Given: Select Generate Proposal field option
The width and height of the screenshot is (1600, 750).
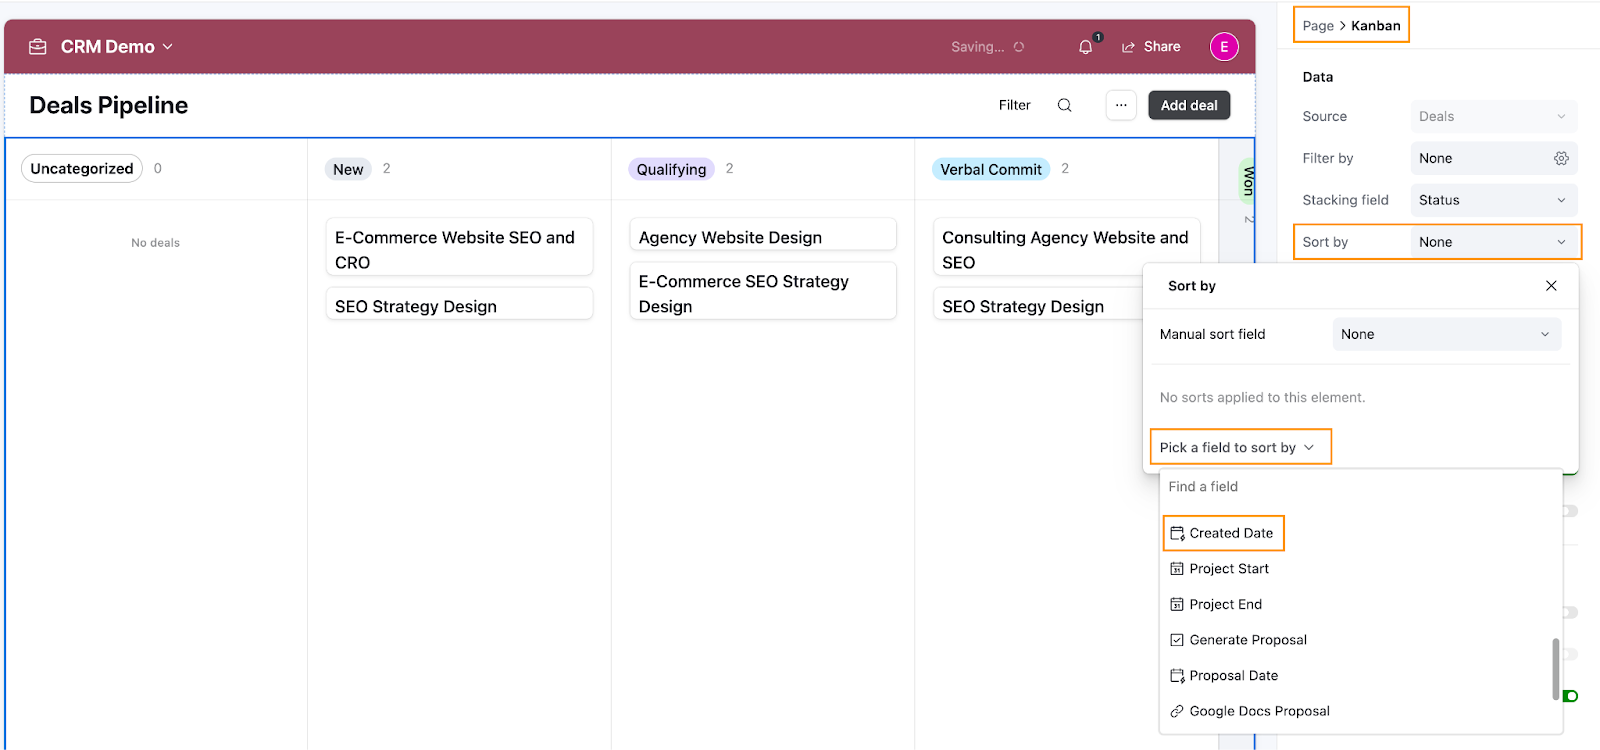Looking at the screenshot, I should click(x=1239, y=640).
